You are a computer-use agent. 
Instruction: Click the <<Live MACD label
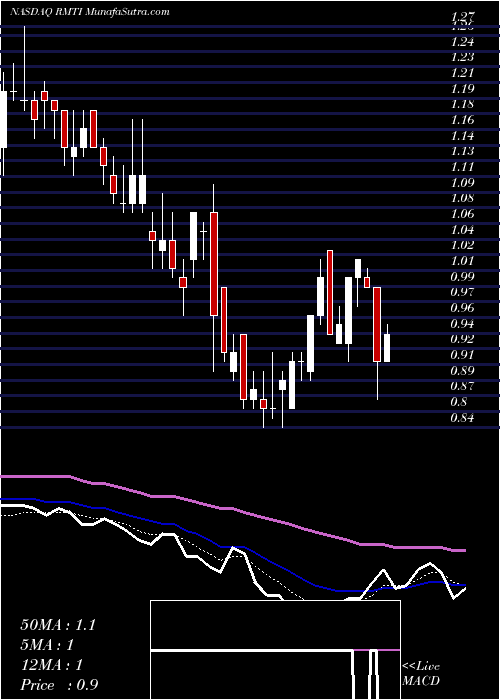point(421,674)
